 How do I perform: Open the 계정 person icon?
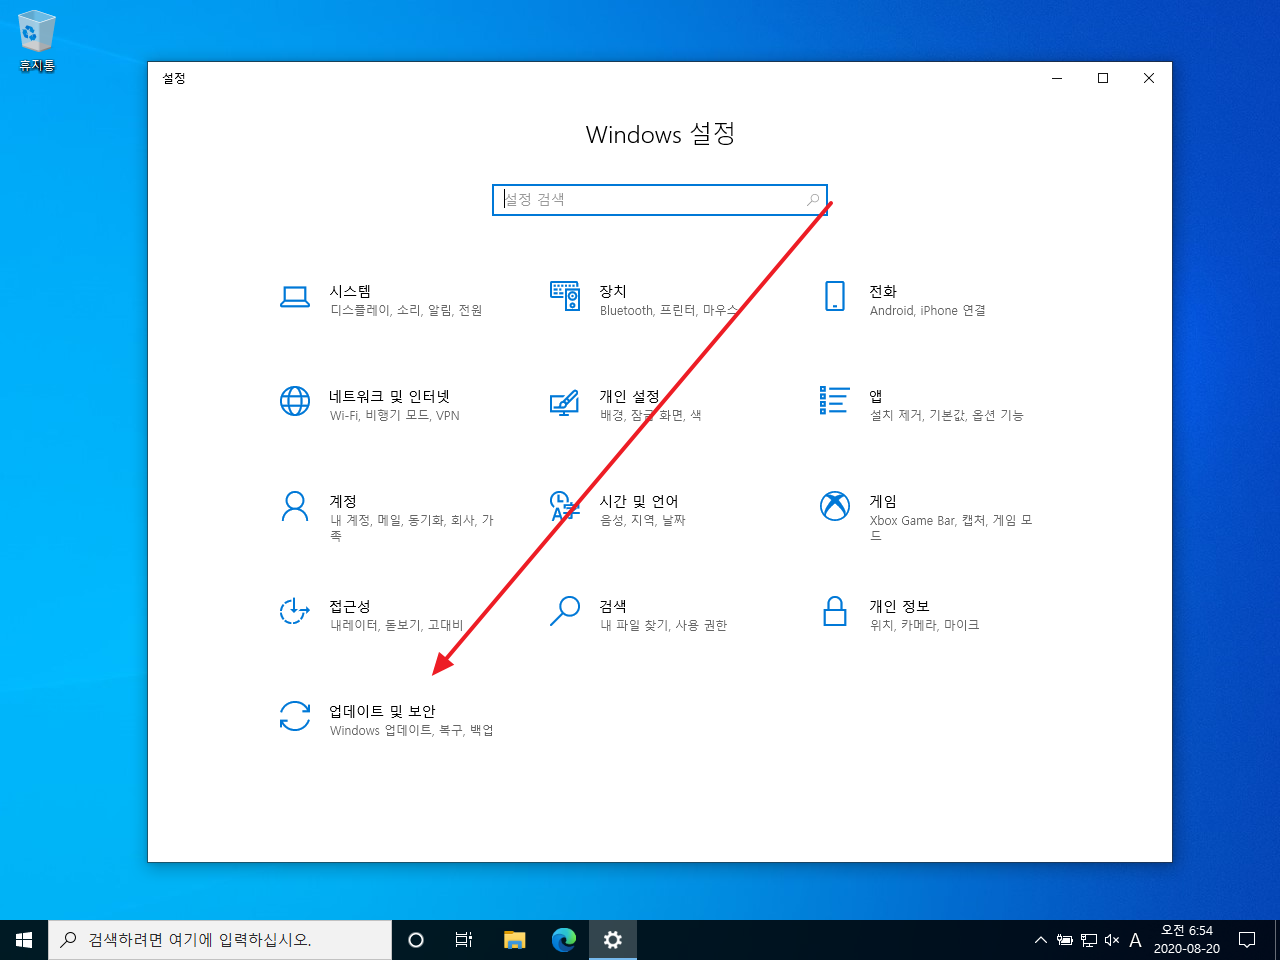coord(295,506)
